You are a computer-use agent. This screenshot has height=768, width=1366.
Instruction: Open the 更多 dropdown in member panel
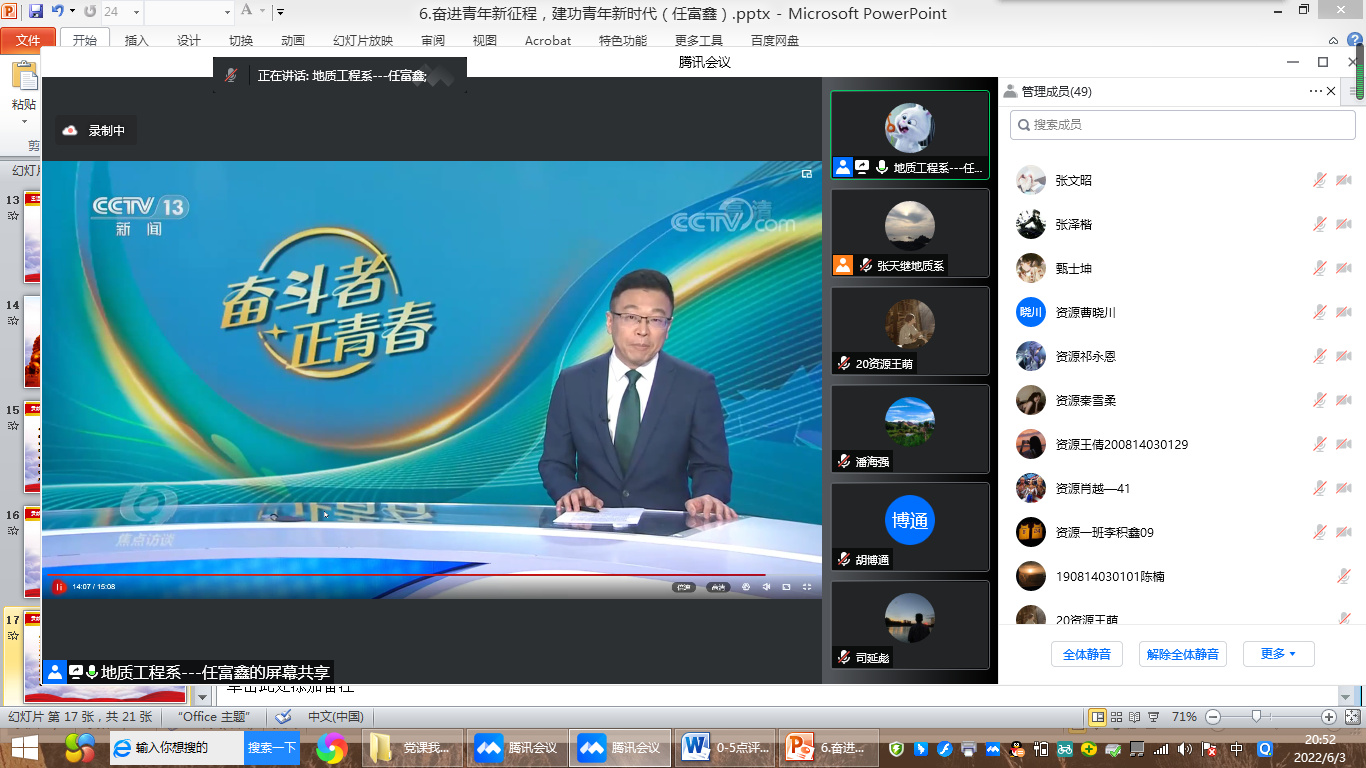[x=1278, y=654]
